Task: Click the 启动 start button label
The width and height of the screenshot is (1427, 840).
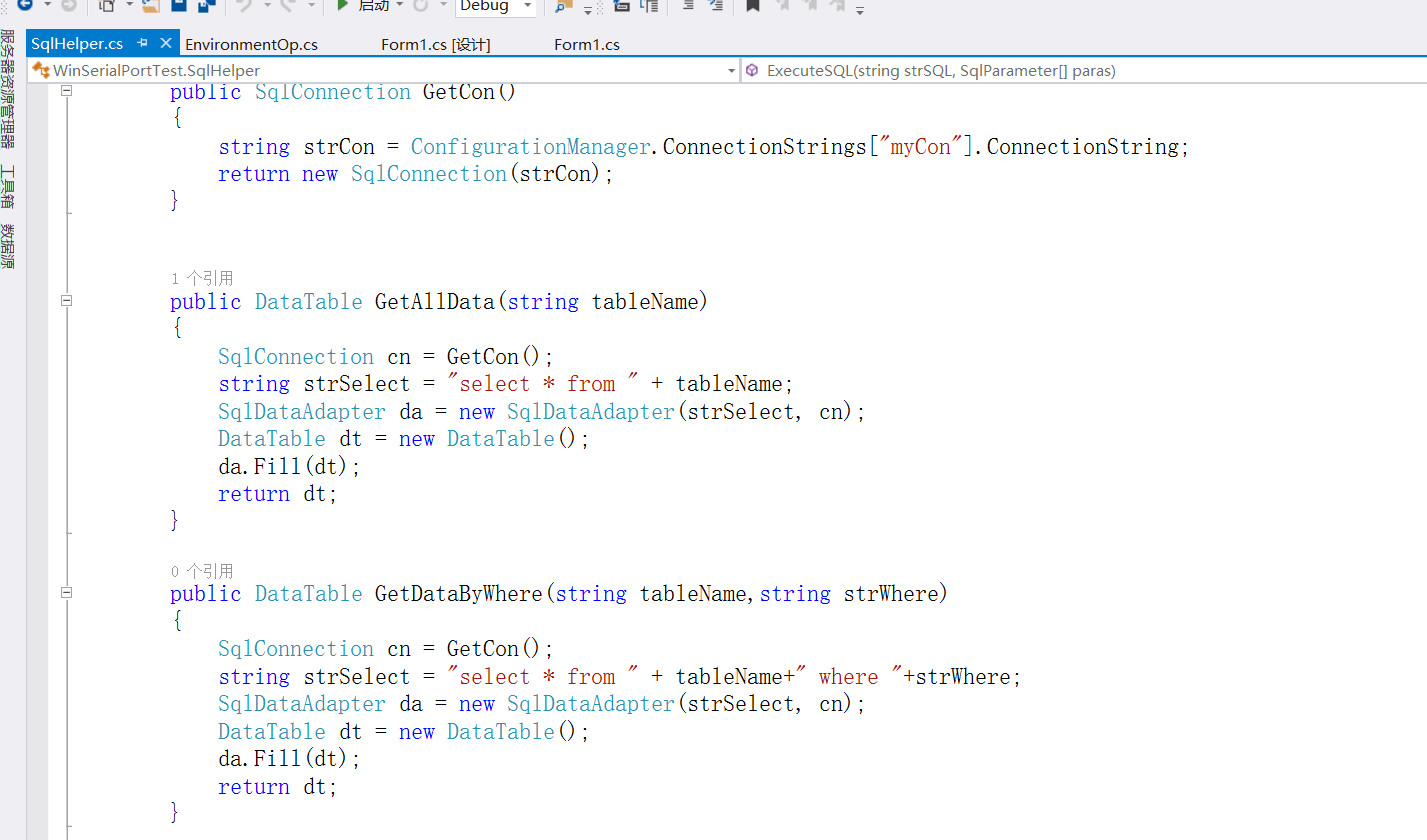Action: [374, 5]
